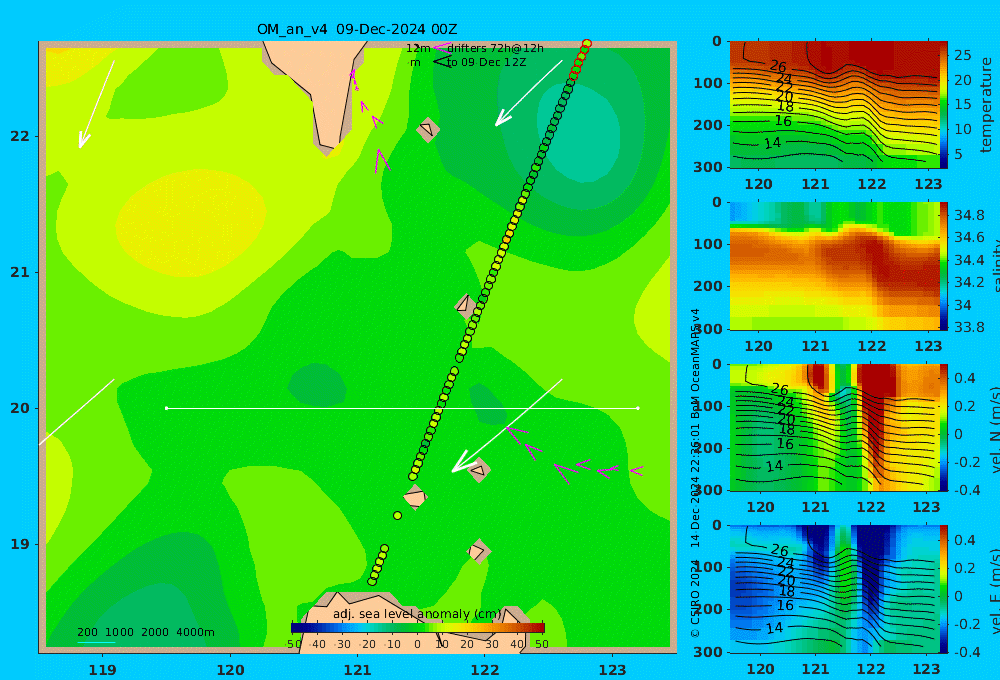Click the sea level anomaly color bar
This screenshot has width=1000, height=680.
coord(418,628)
